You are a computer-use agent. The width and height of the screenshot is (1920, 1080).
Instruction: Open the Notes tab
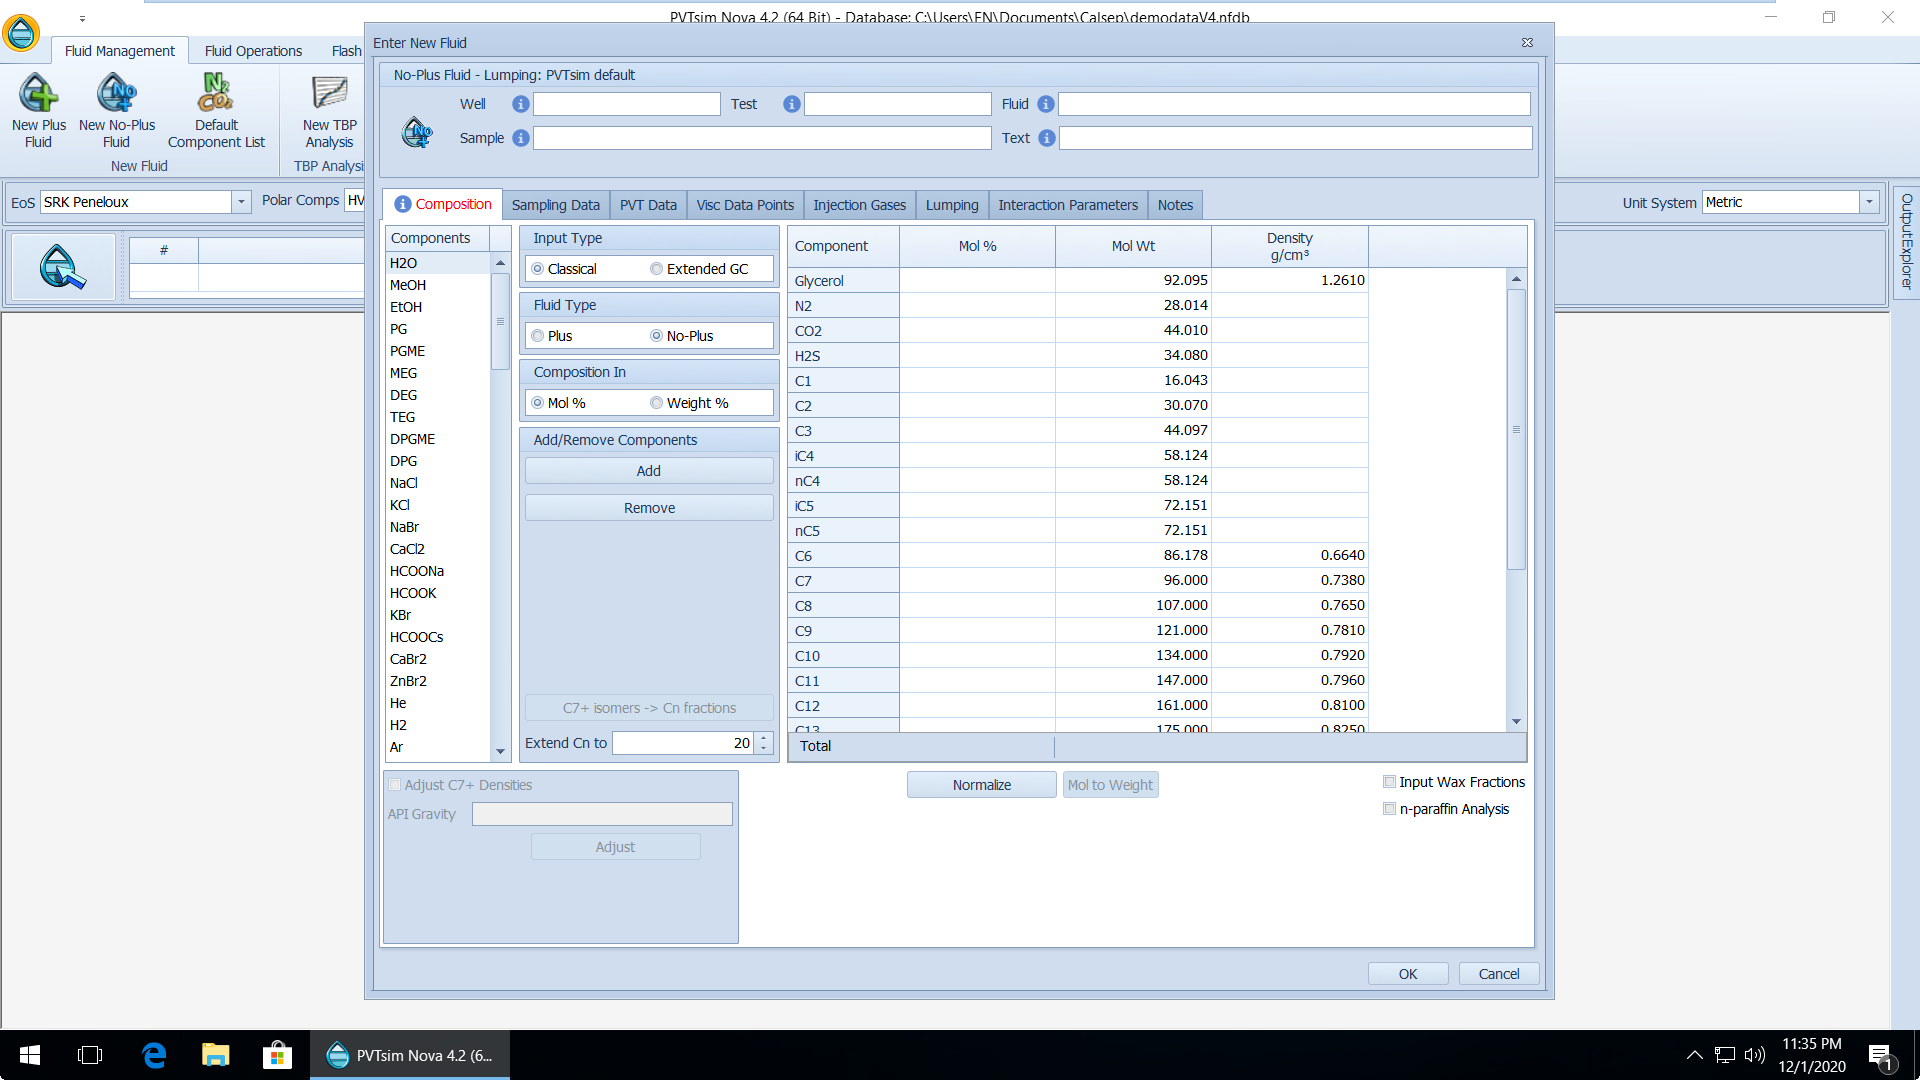click(x=1175, y=205)
